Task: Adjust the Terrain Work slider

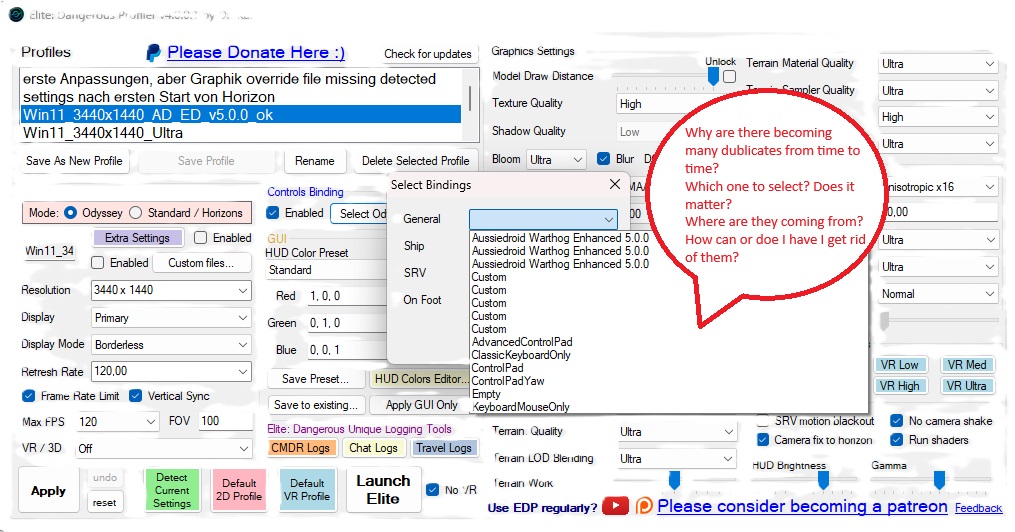Action: pyautogui.click(x=674, y=480)
